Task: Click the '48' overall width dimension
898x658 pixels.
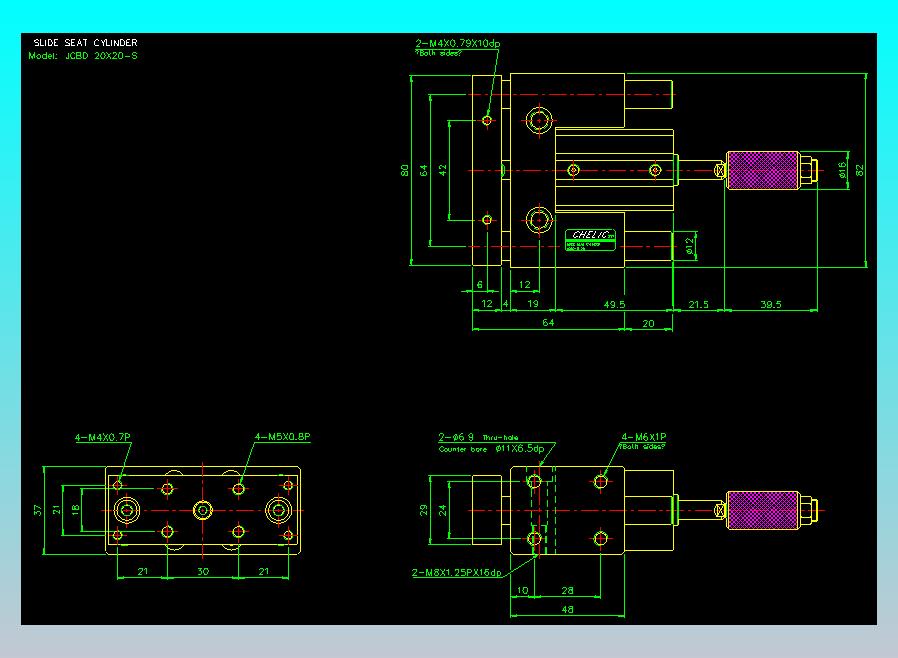Action: (x=567, y=609)
